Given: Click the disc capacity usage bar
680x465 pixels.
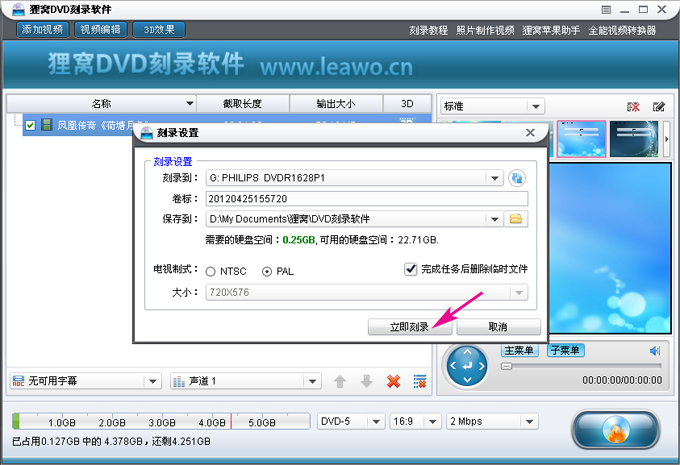Looking at the screenshot, I should click(x=161, y=421).
